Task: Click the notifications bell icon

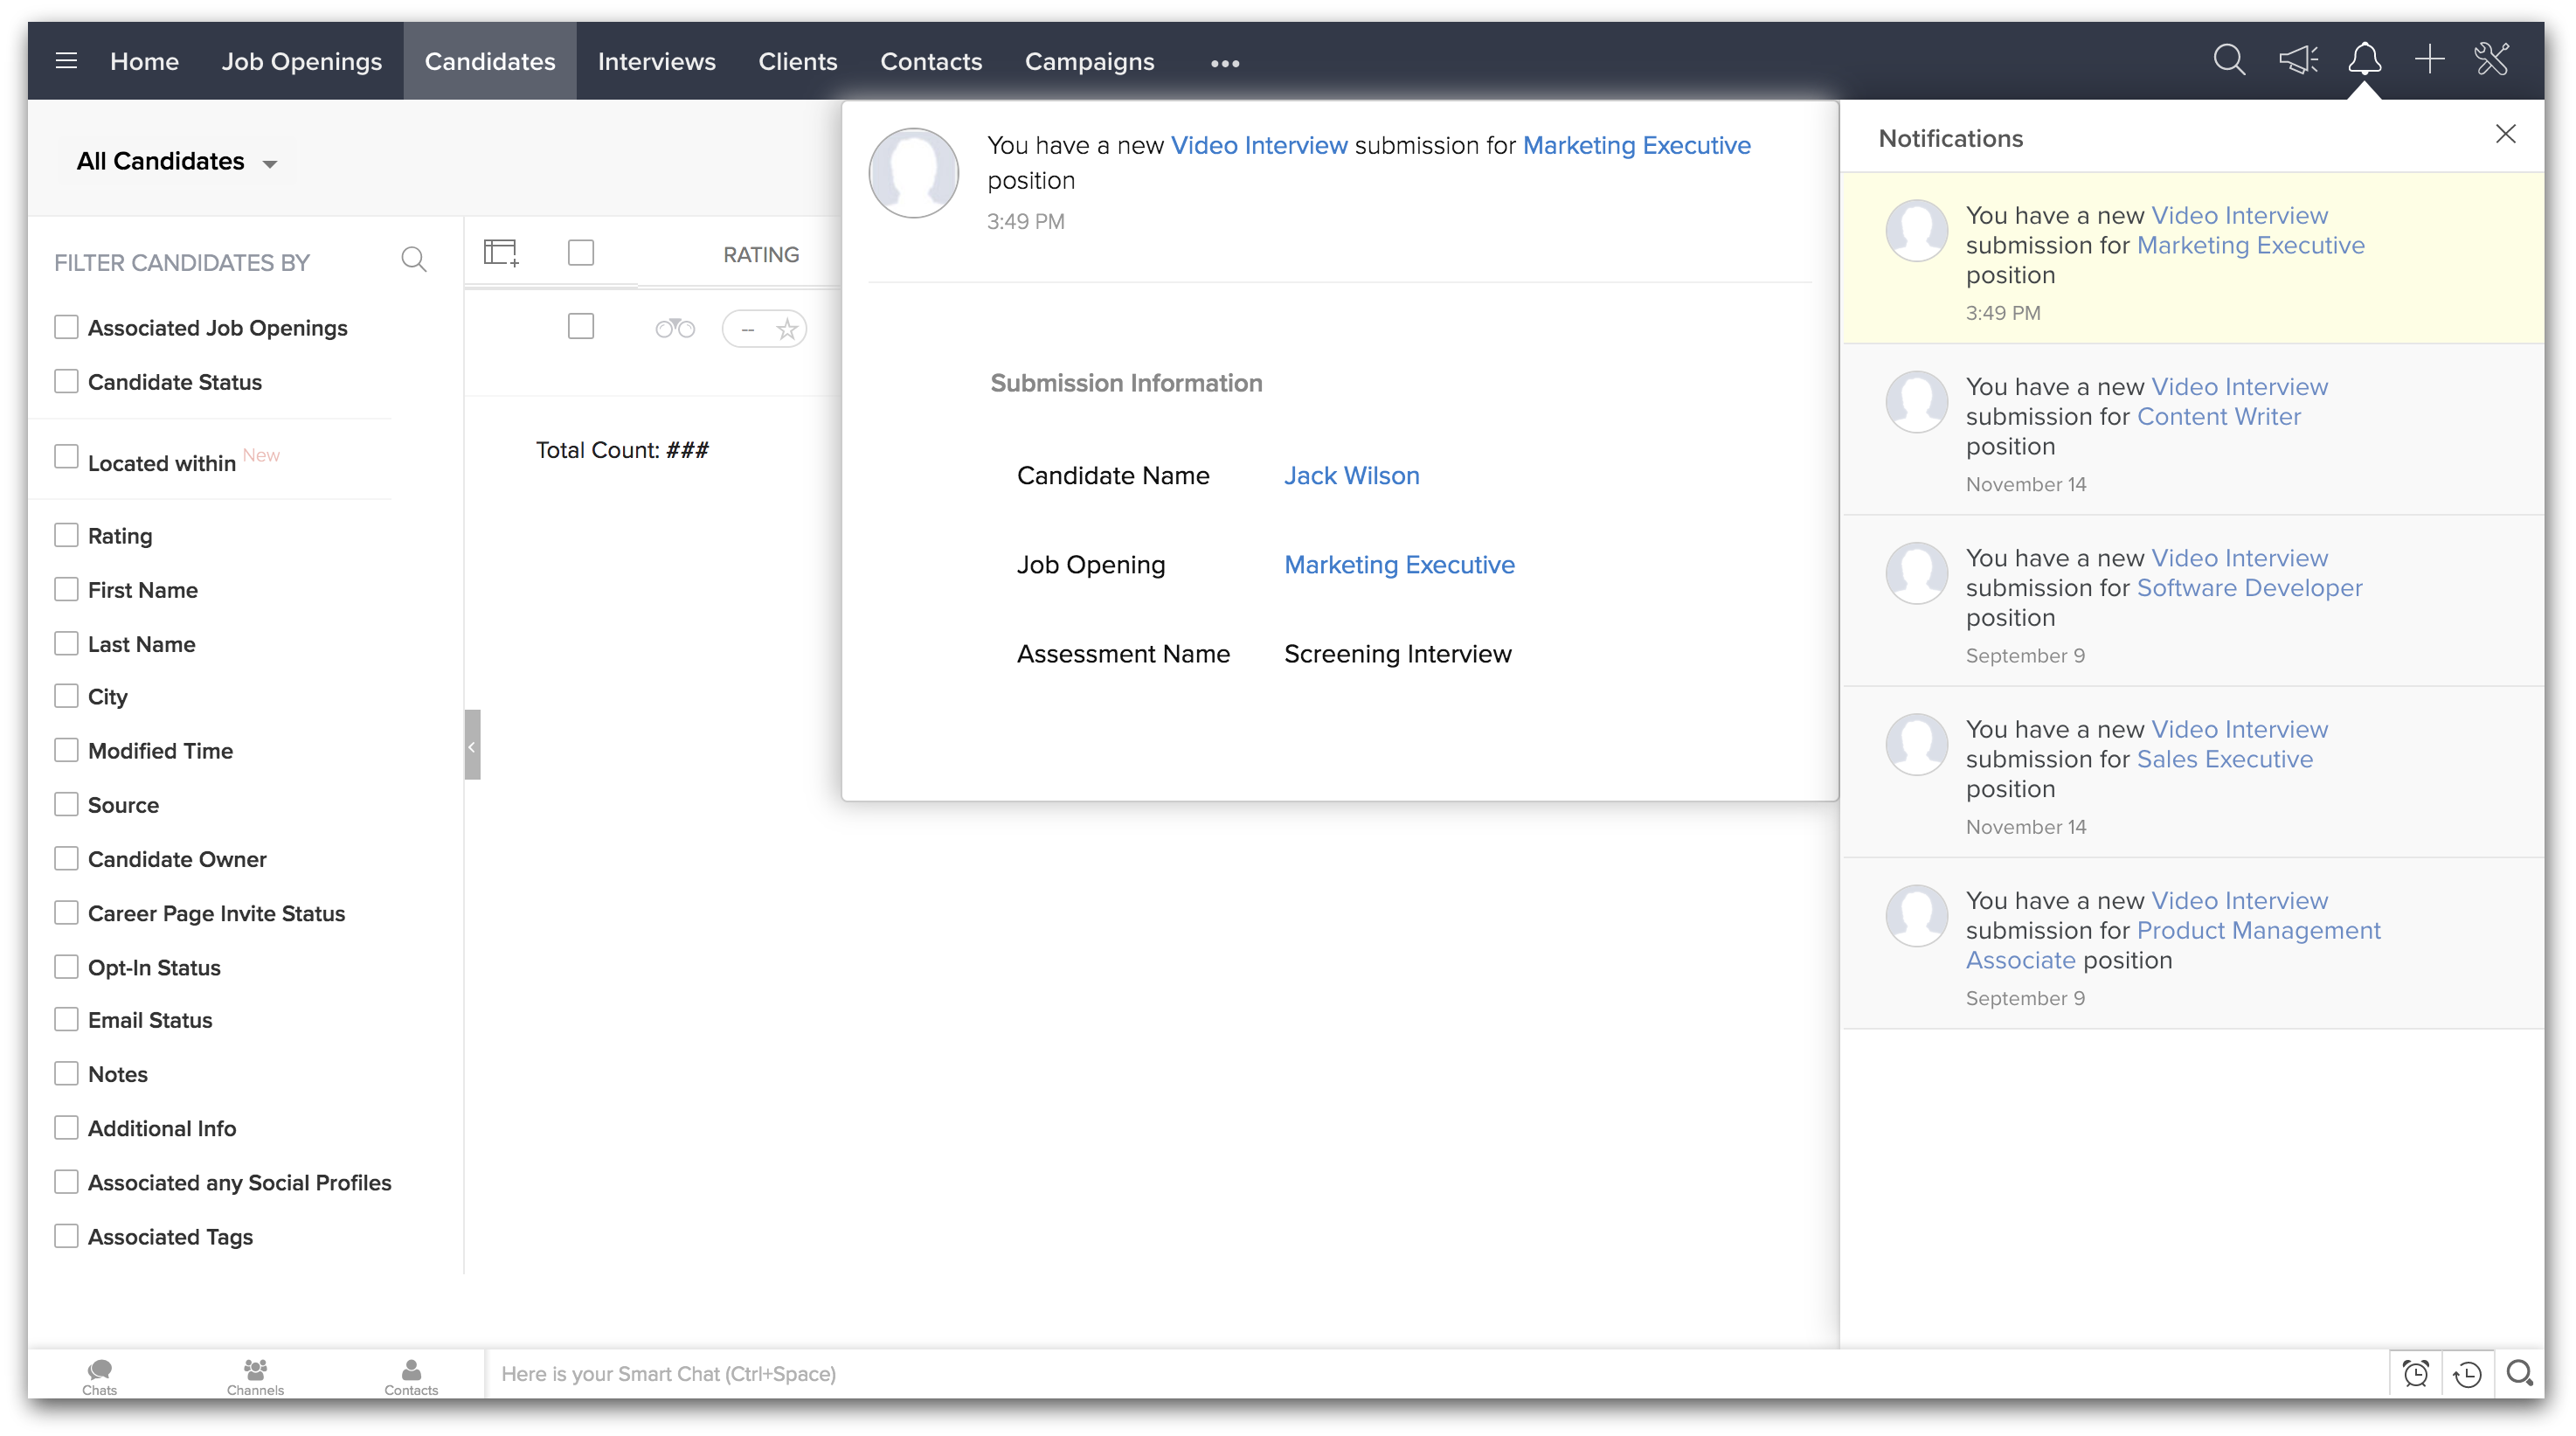Action: click(2364, 60)
